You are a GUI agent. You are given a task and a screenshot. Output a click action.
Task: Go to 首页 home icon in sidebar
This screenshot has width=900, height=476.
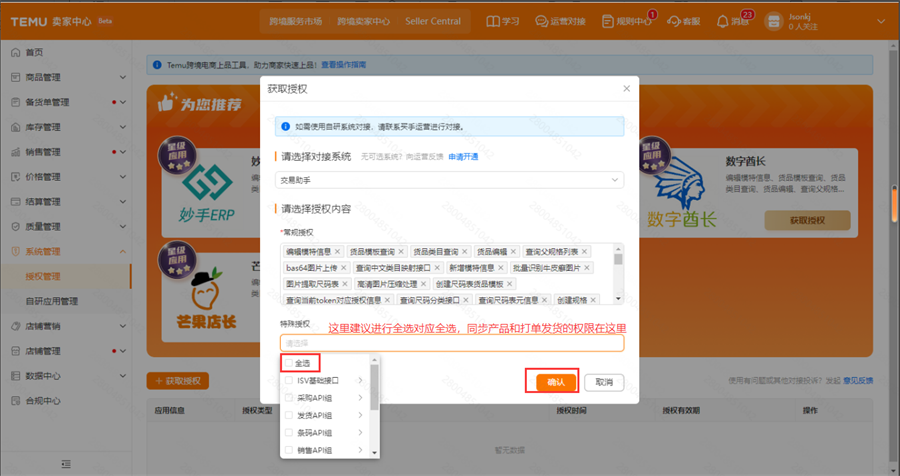15,52
